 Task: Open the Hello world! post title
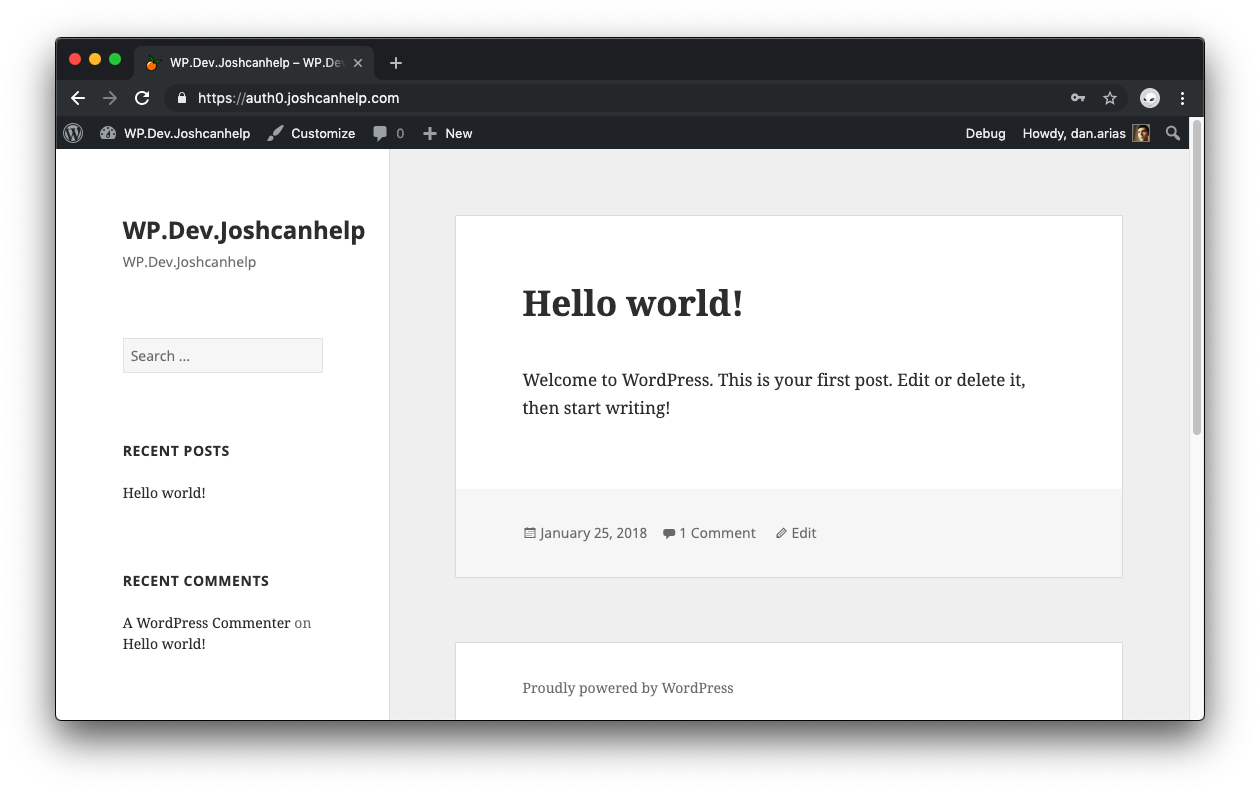pos(633,303)
